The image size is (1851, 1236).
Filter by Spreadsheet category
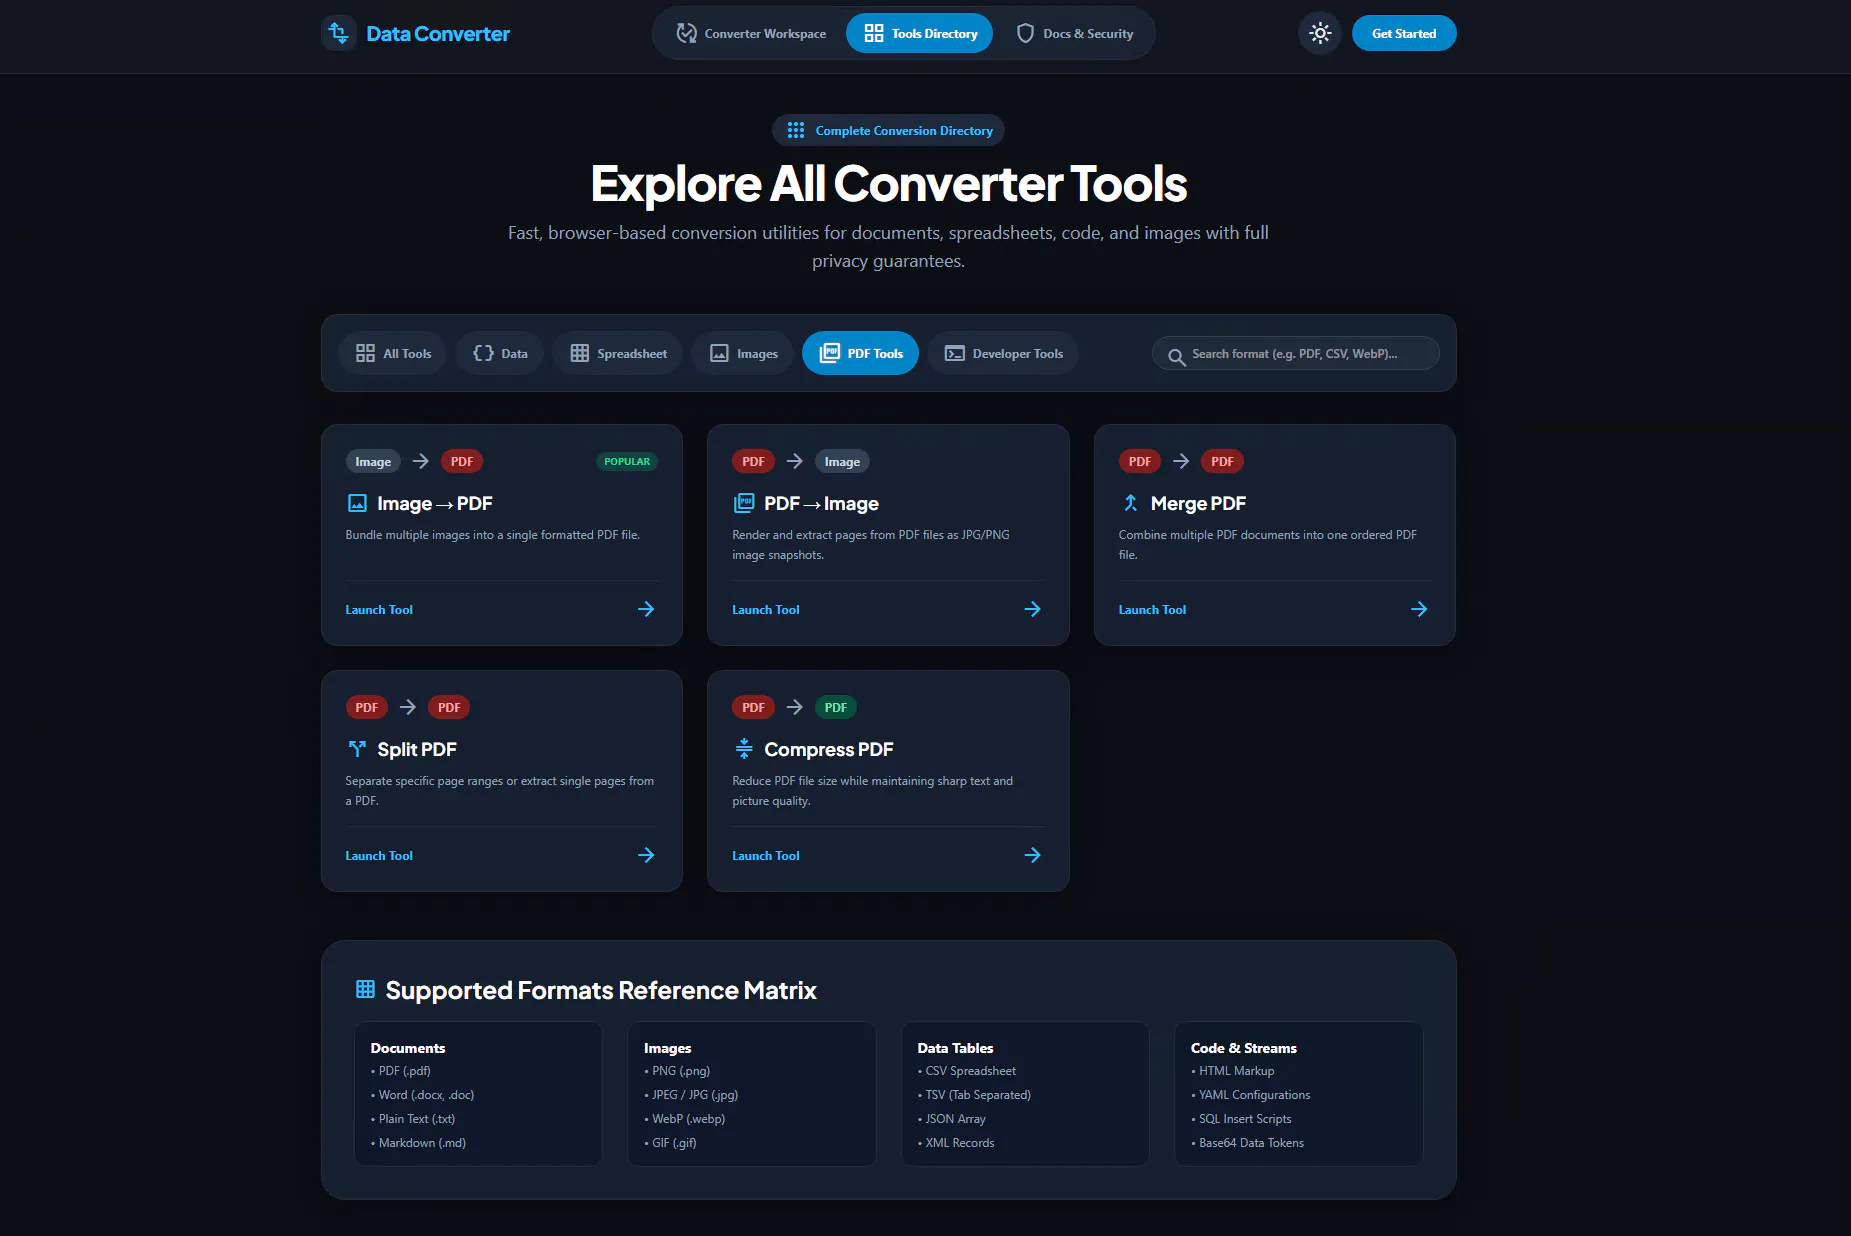(618, 353)
